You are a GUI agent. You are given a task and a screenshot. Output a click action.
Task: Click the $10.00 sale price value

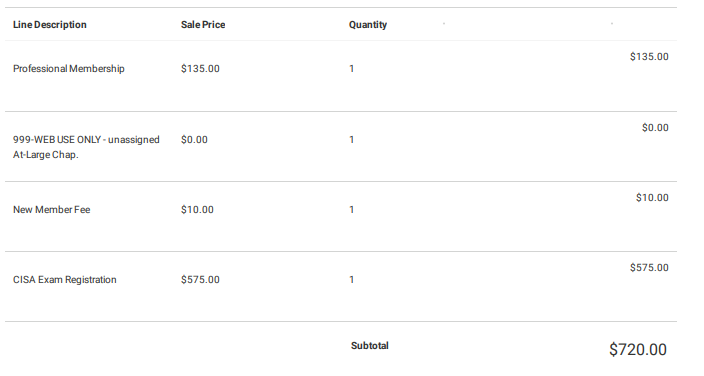pos(197,210)
